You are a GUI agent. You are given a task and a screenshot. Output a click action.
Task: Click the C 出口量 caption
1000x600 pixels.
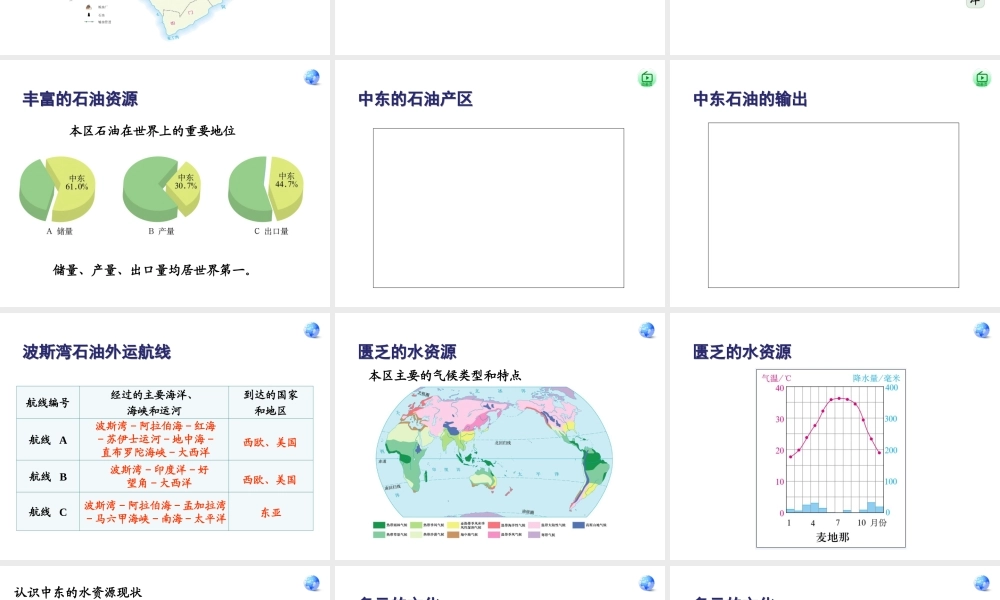[271, 231]
